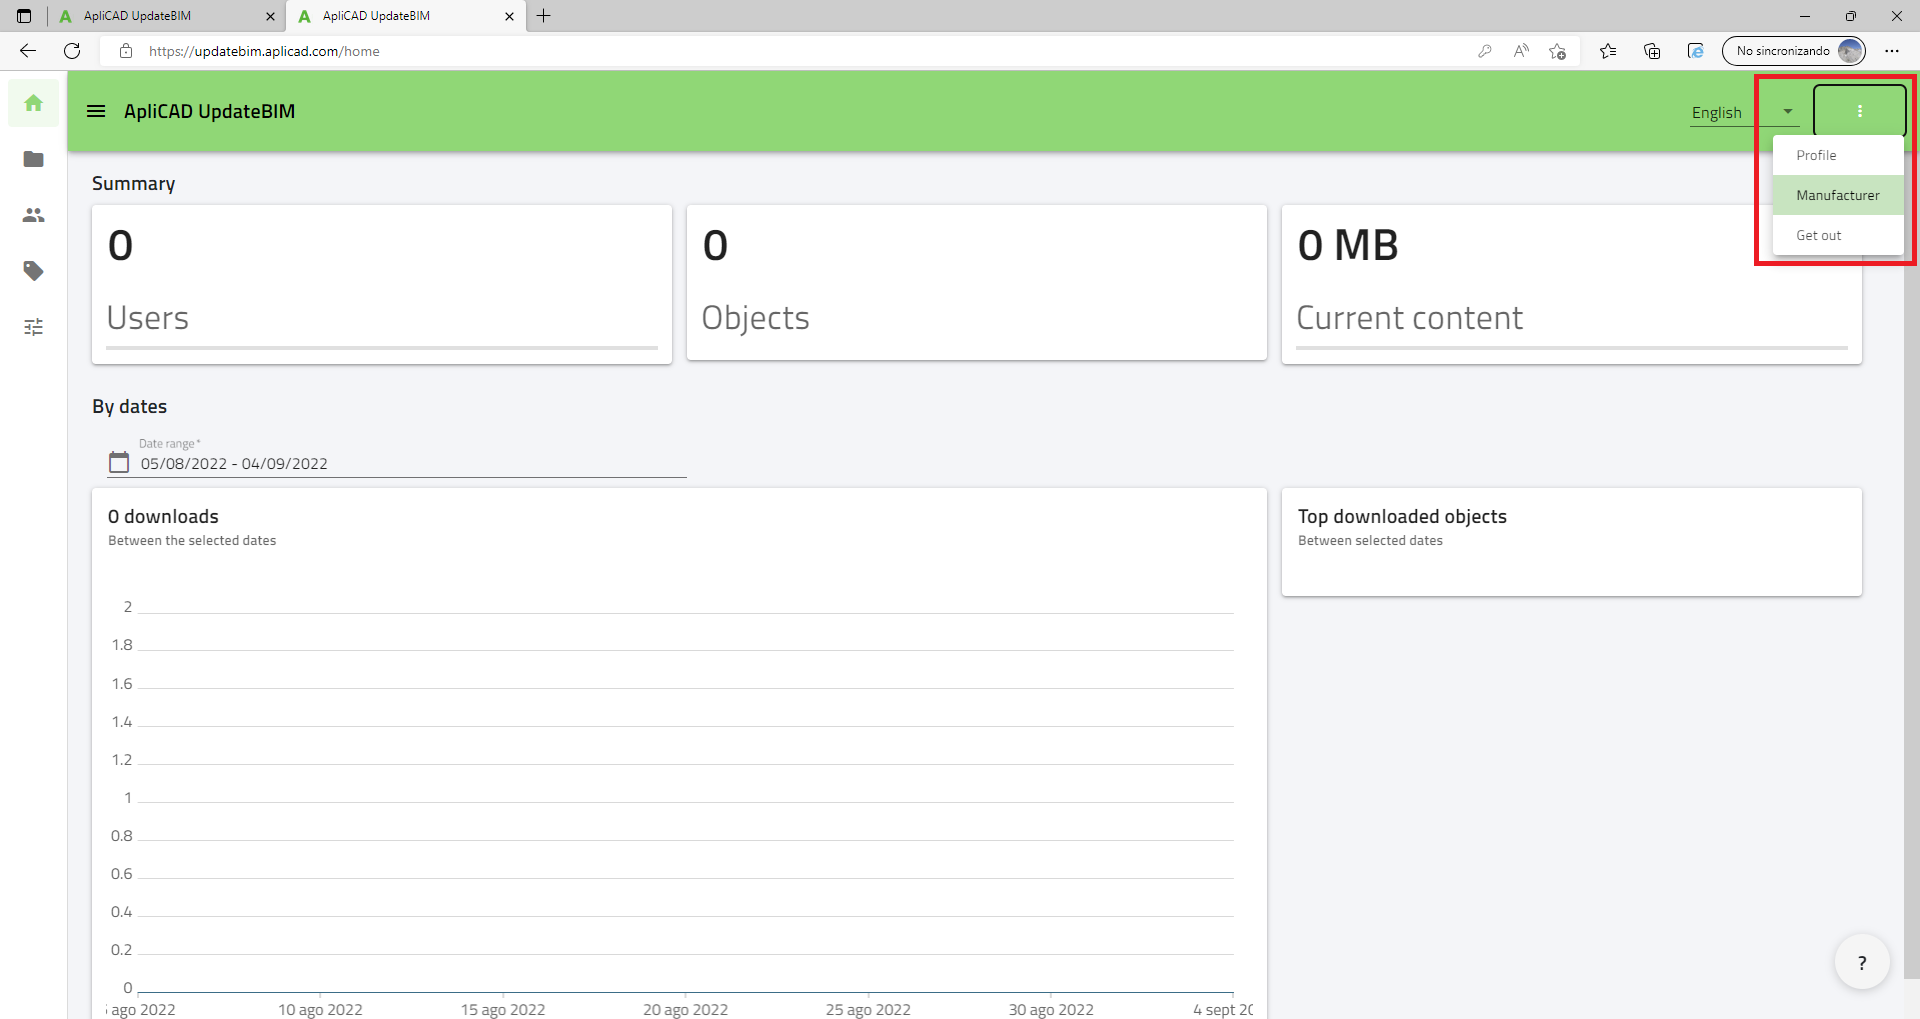Open browser favorites via the star icon

[1608, 51]
